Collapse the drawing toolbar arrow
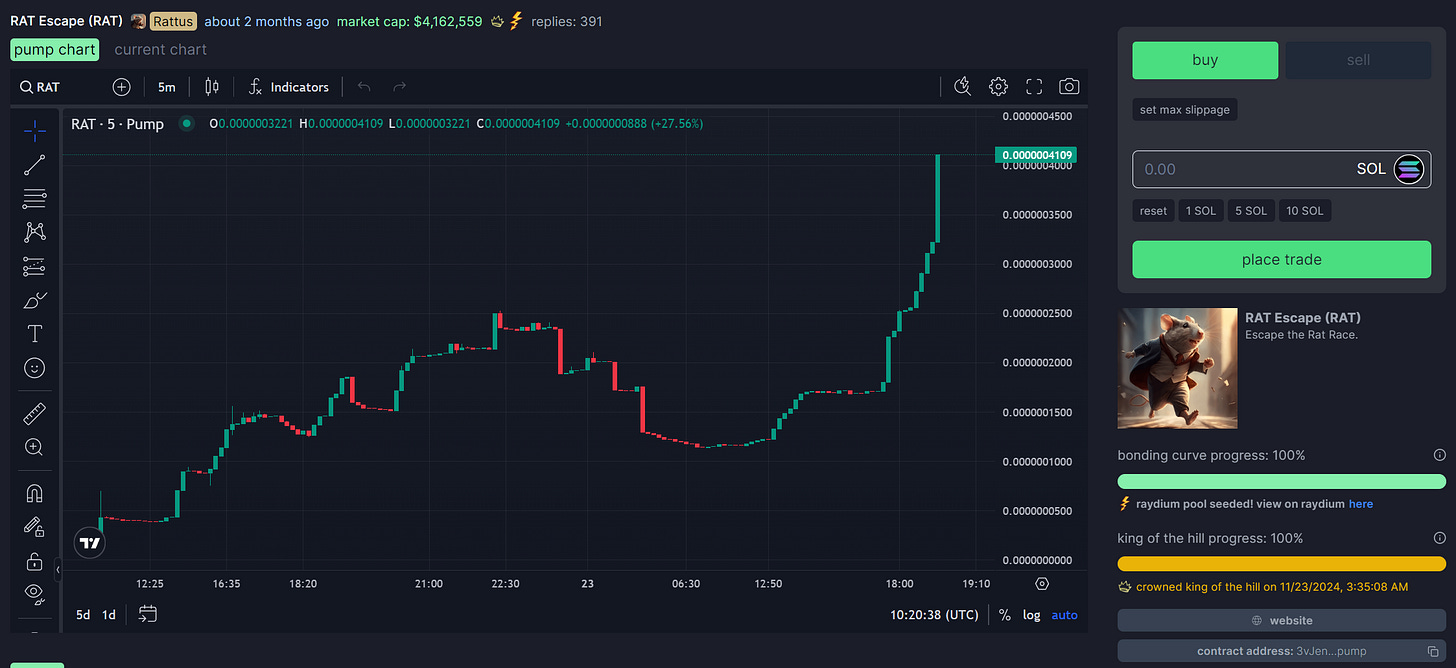 pyautogui.click(x=57, y=569)
